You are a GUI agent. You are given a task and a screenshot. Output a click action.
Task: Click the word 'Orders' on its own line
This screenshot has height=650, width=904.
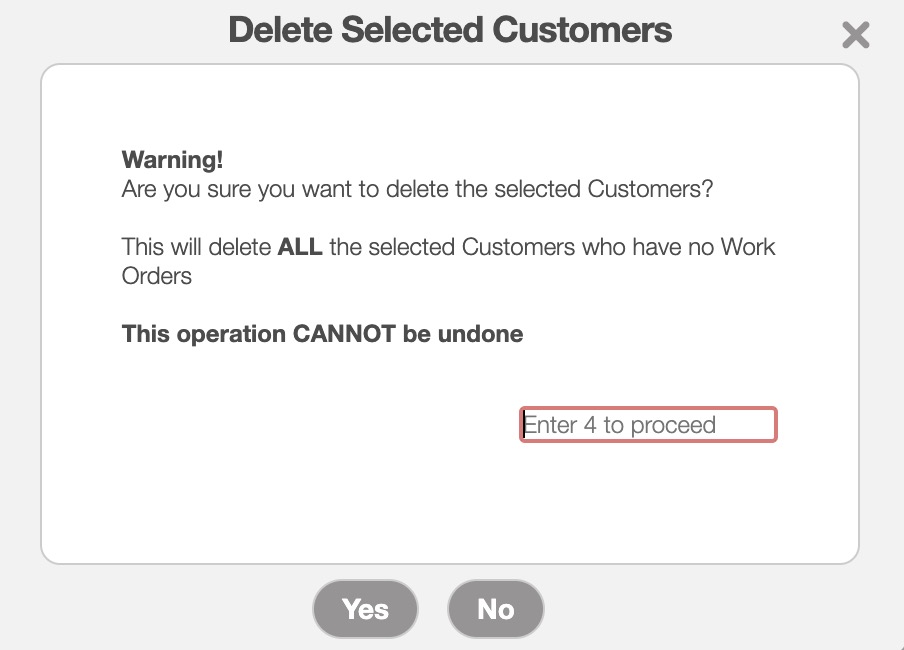(157, 275)
